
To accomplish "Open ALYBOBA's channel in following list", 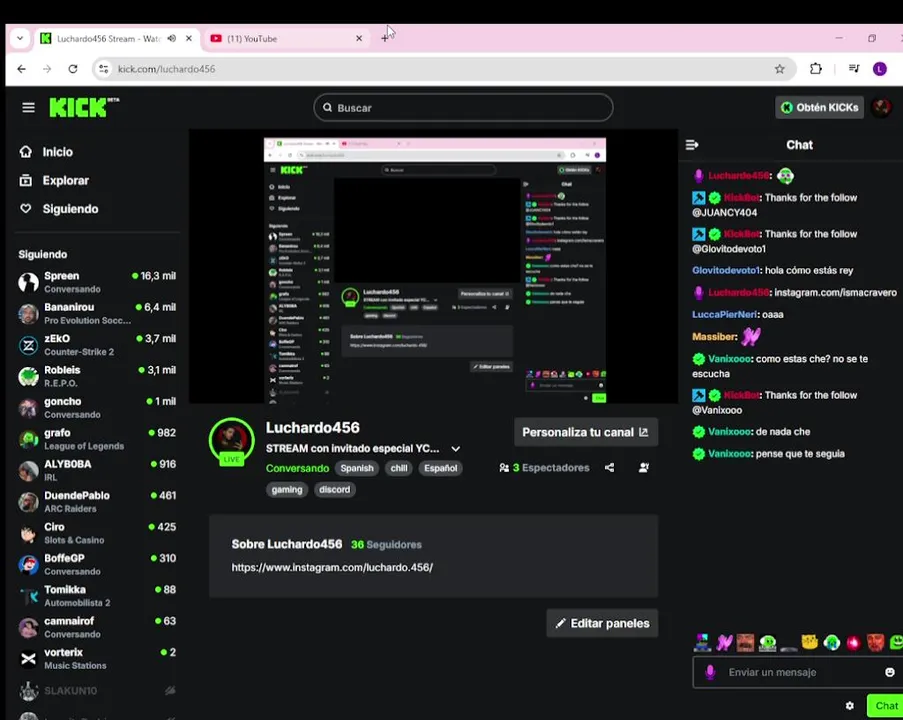I will pos(97,470).
